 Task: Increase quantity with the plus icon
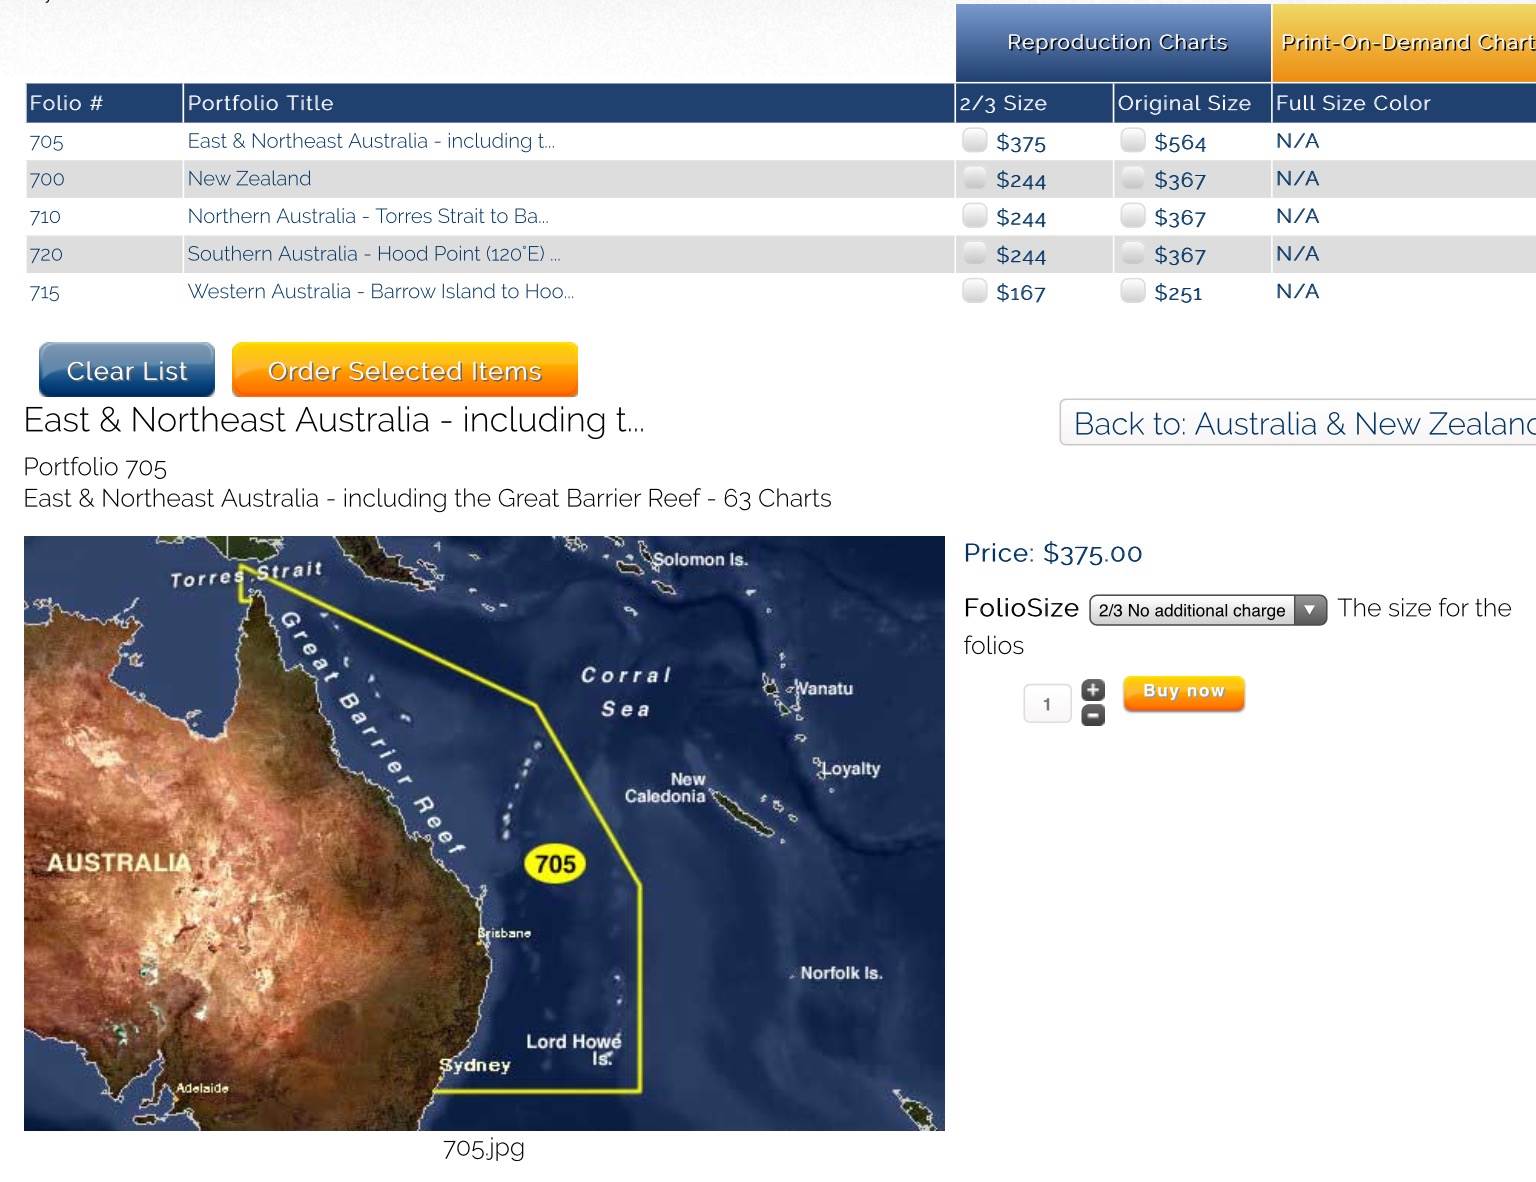click(x=1093, y=690)
